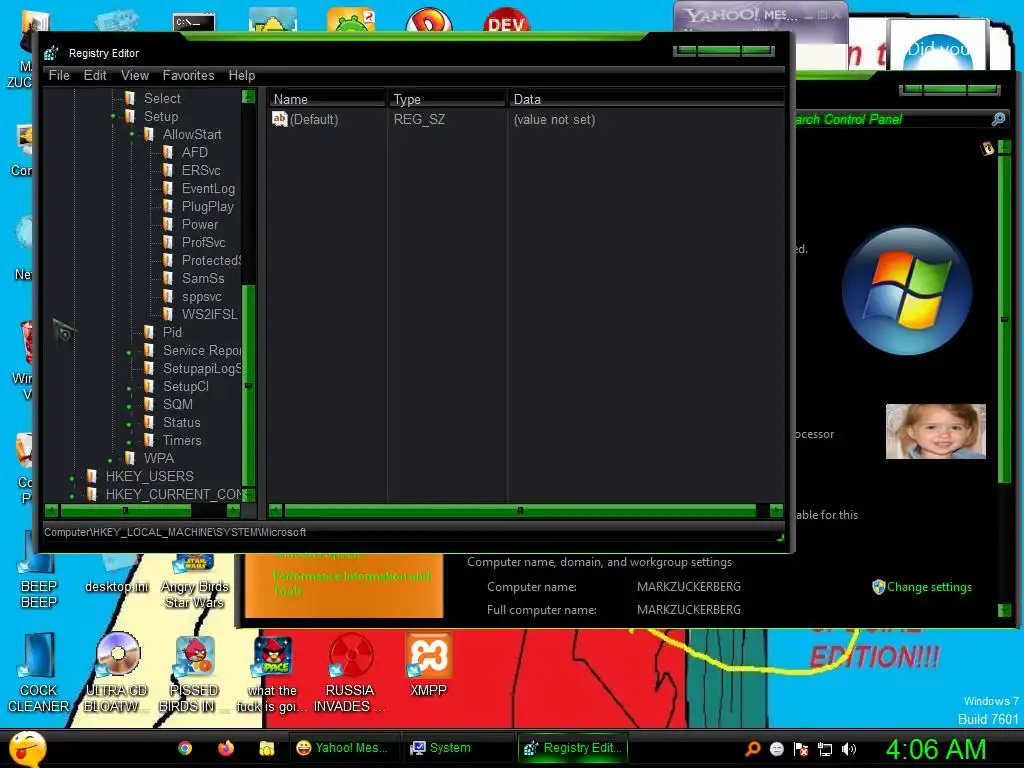Select the SamSs registry key
The height and width of the screenshot is (768, 1024).
[202, 278]
